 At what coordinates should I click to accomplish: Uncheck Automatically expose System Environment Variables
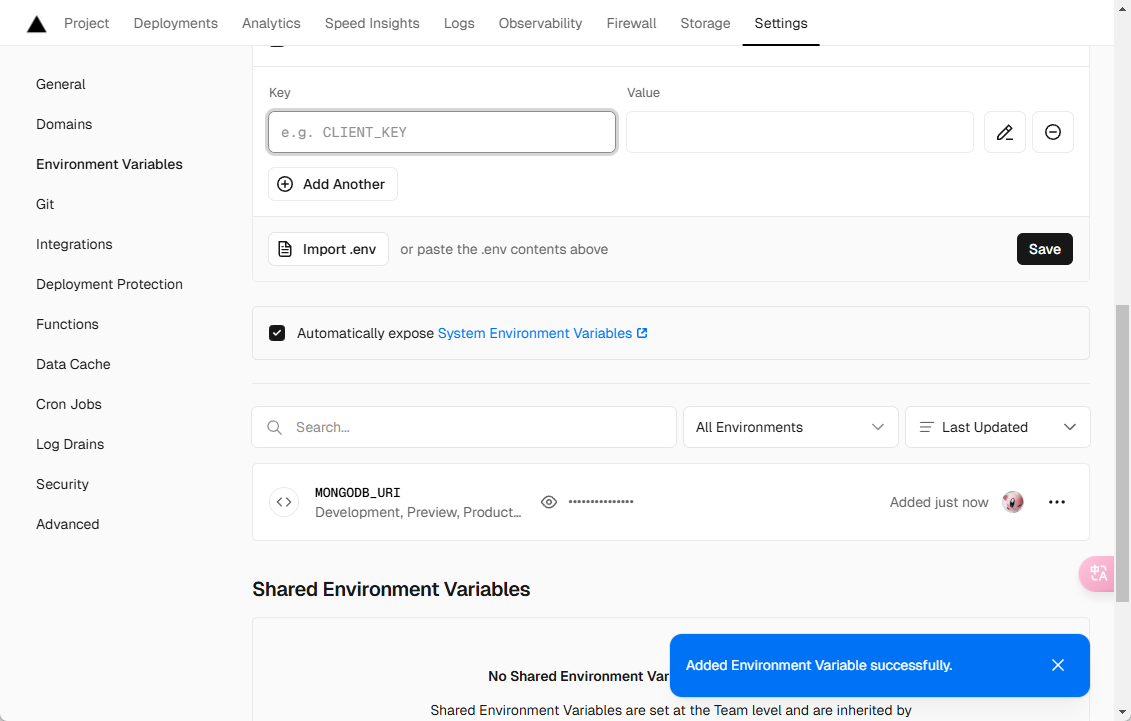[277, 333]
